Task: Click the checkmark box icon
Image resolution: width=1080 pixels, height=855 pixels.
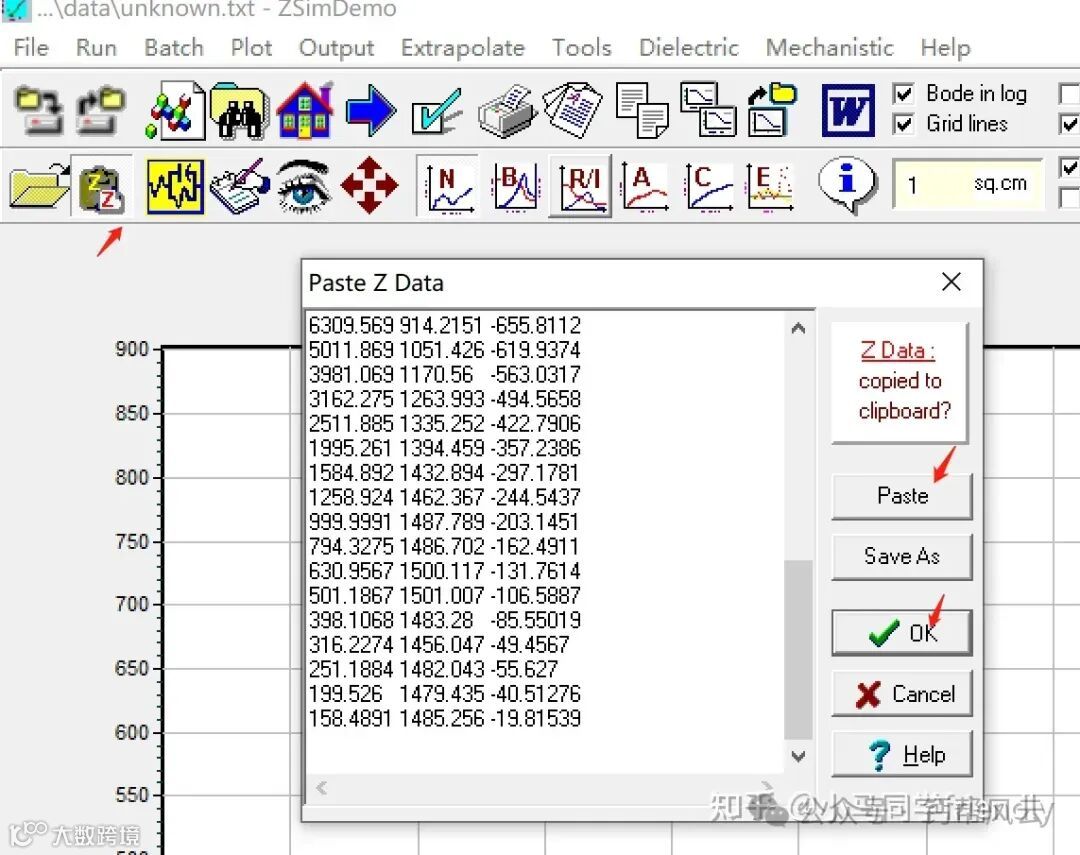Action: tap(436, 111)
